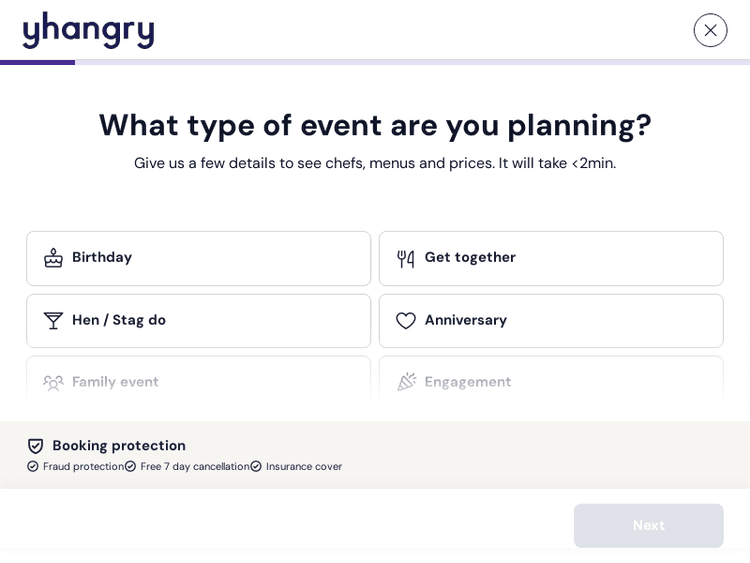Click the Insurance cover checkmark icon
750x563 pixels.
coord(256,467)
